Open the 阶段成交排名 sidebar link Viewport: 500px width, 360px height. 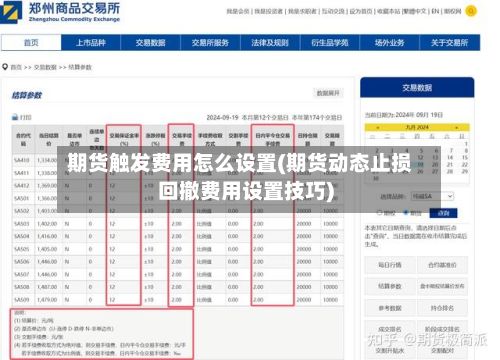442,329
